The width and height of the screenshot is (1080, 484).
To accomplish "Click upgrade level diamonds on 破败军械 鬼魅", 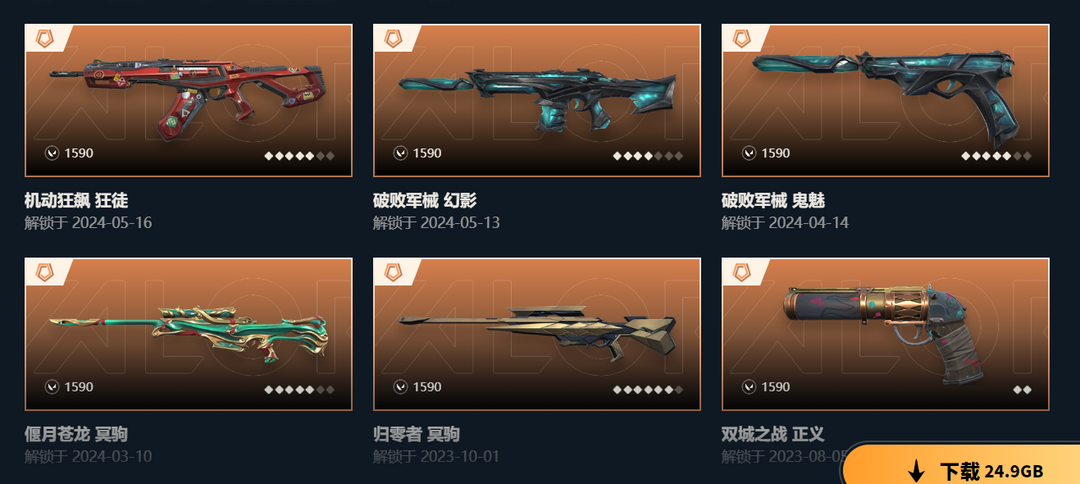I will [996, 156].
